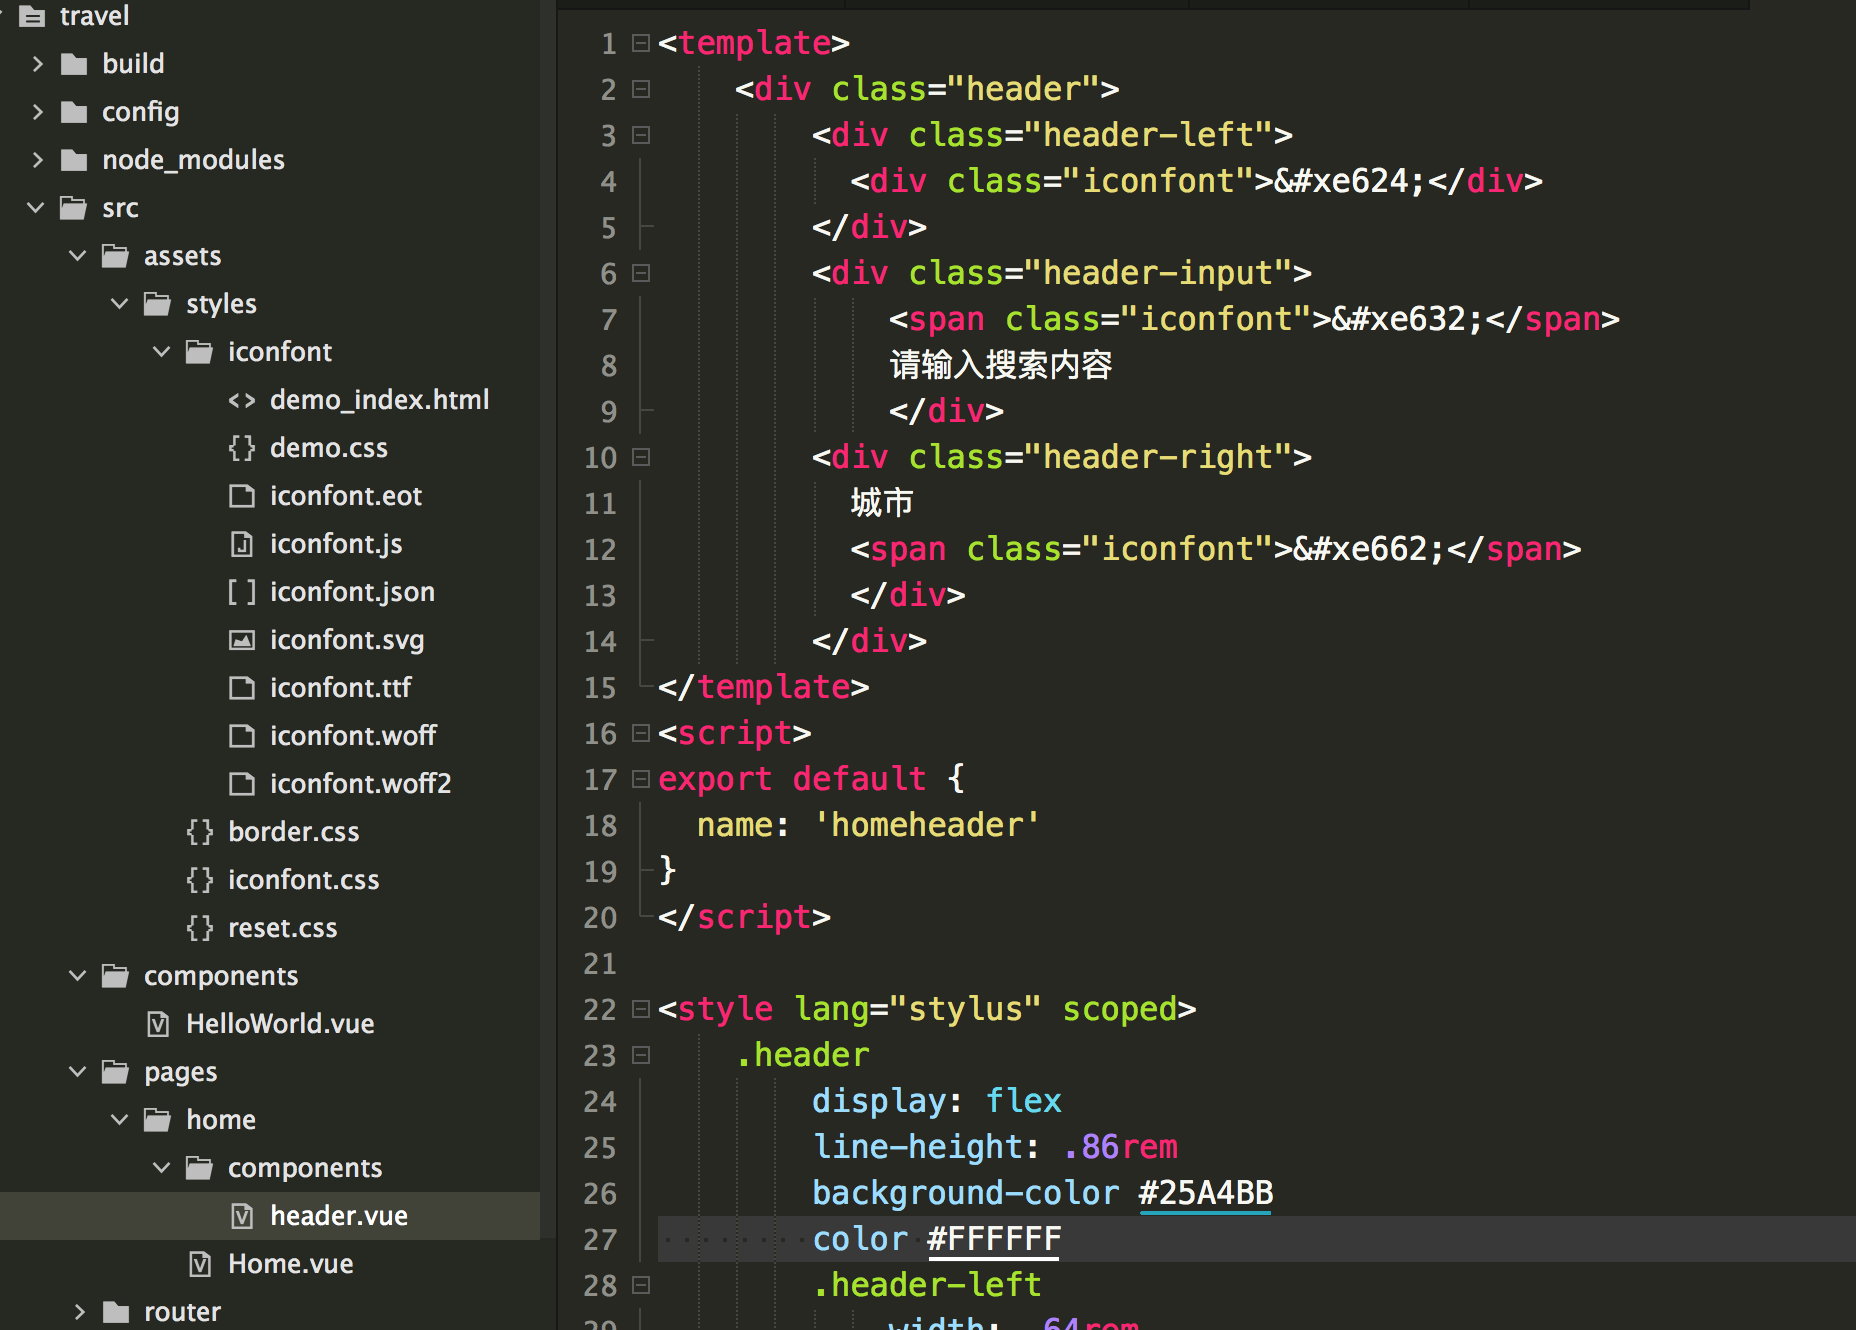Click the build folder icon
This screenshot has height=1330, width=1856.
74,64
